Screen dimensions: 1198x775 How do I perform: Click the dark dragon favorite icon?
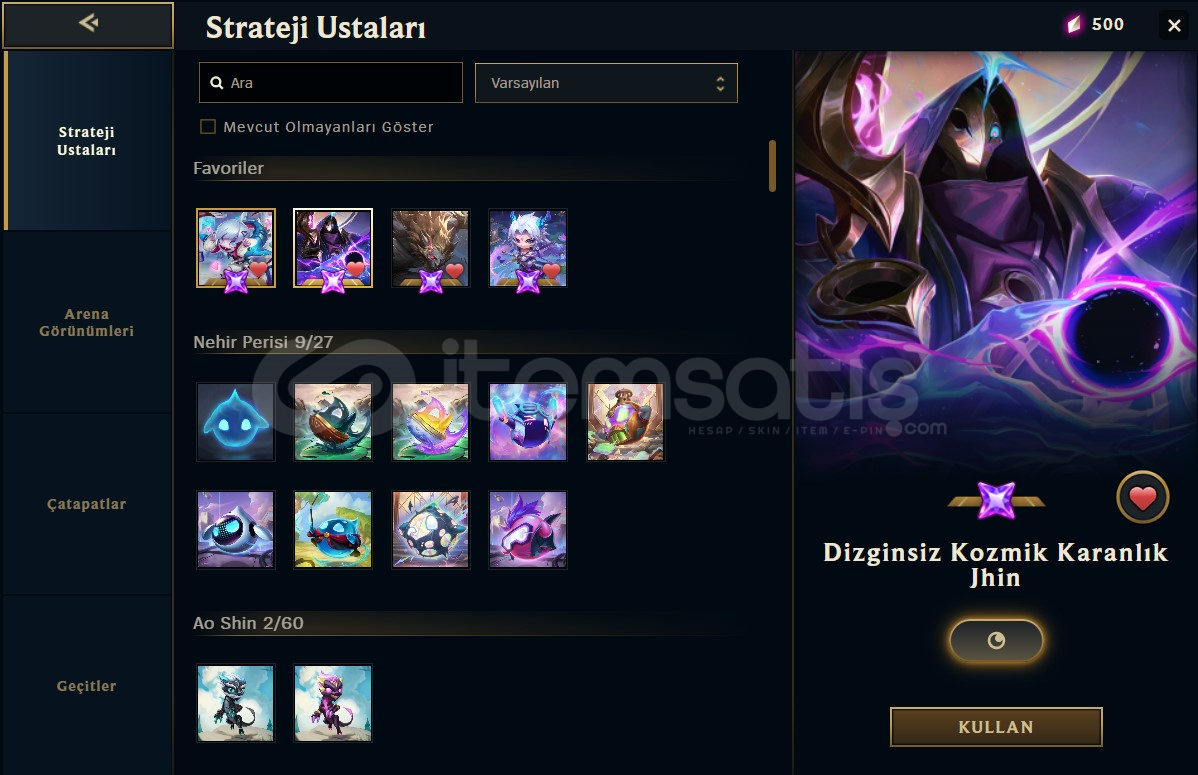tap(430, 249)
